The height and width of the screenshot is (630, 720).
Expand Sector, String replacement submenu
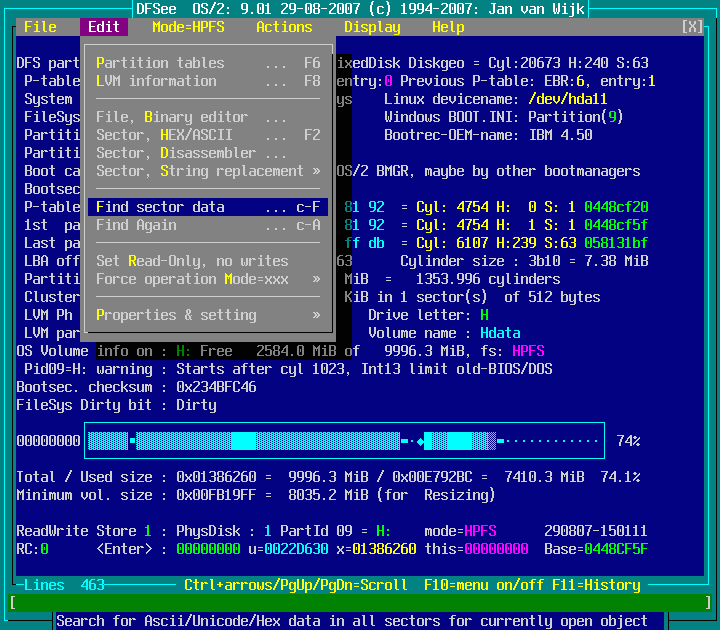click(208, 171)
